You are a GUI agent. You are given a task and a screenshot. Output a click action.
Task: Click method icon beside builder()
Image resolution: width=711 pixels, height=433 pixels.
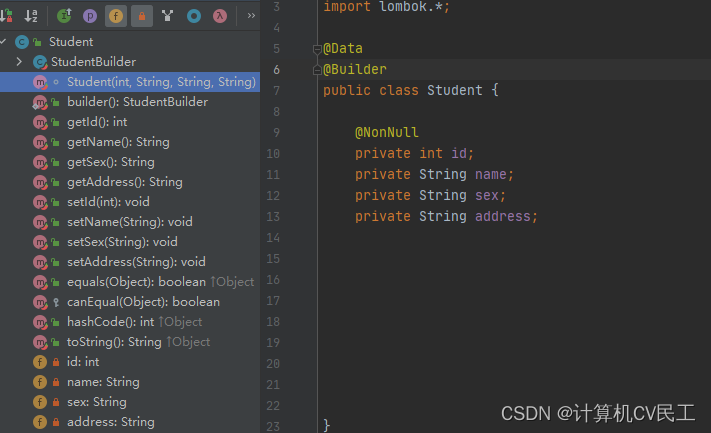(x=40, y=102)
